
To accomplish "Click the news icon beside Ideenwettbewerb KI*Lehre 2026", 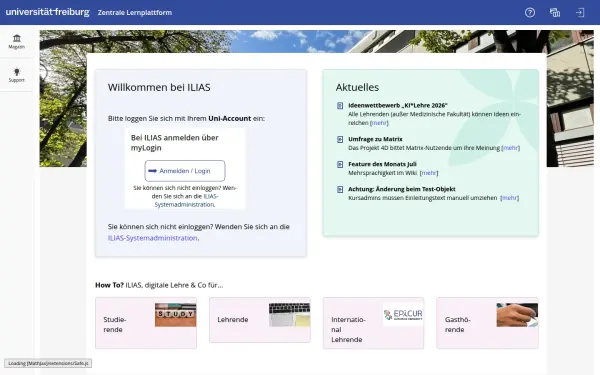I will [x=340, y=106].
